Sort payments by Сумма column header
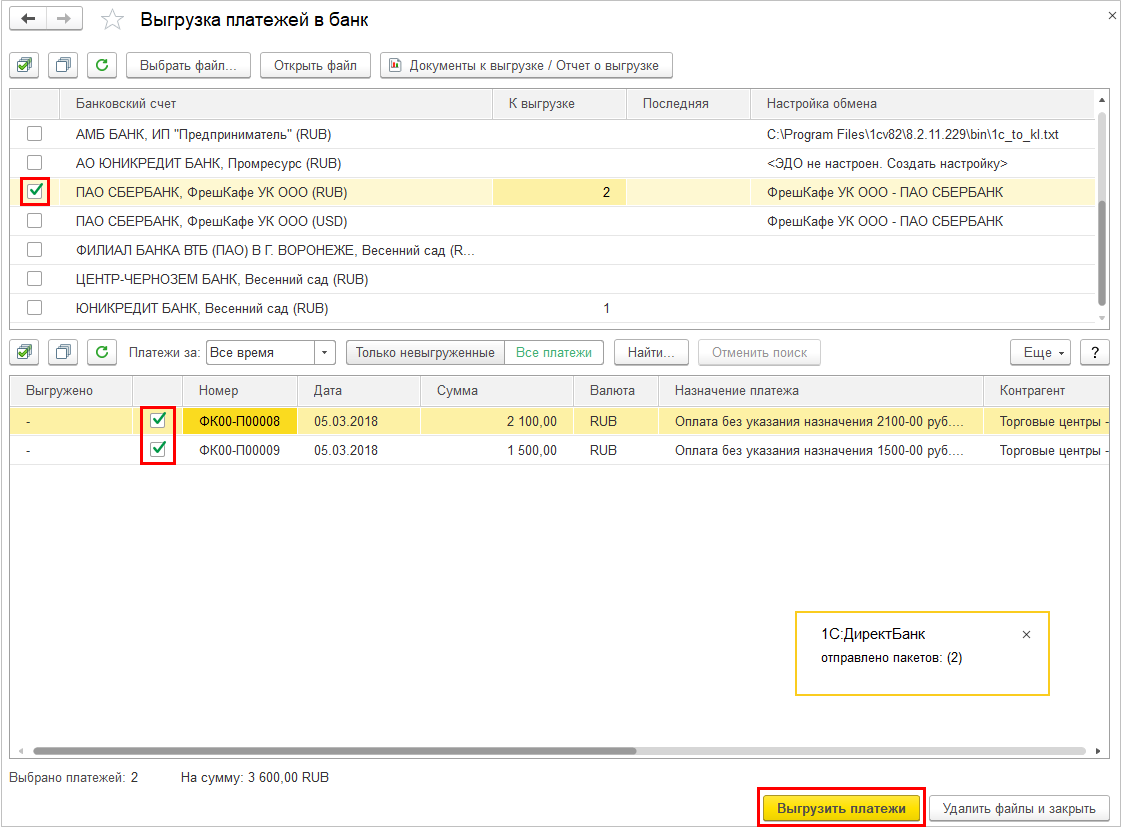This screenshot has height=827, width=1121. click(497, 391)
